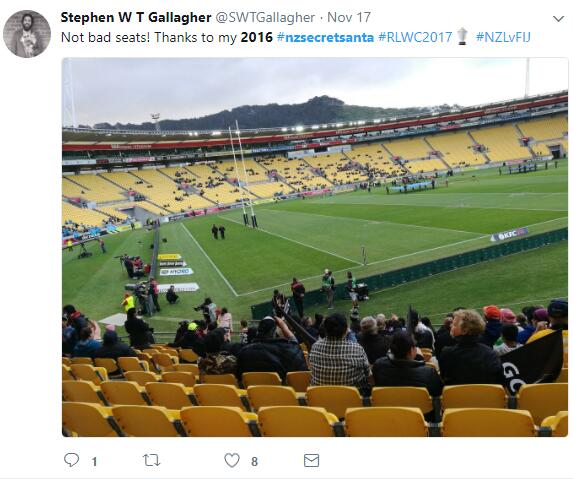This screenshot has height=480, width=573.
Task: Click the trophy emoji after #RLWC2017
Action: coord(463,37)
